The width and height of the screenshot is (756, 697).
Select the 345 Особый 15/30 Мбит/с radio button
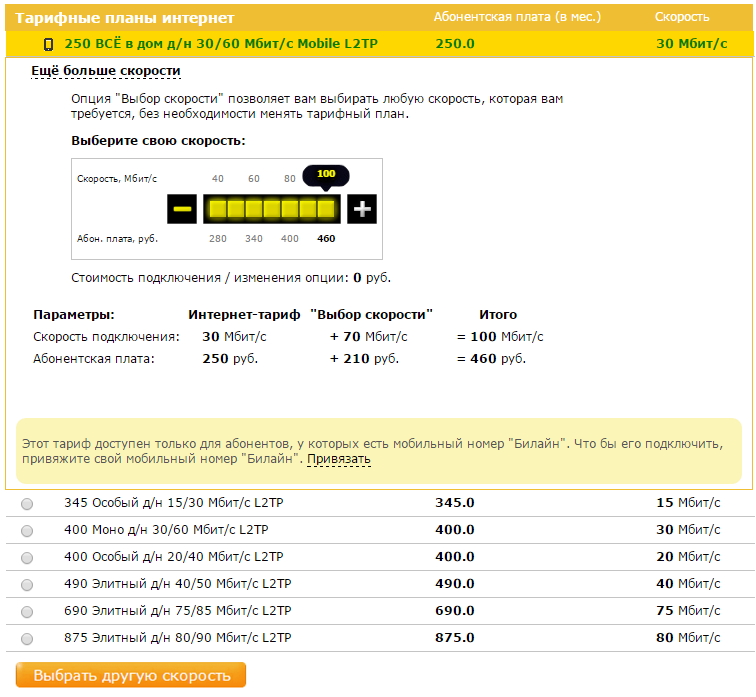(27, 503)
